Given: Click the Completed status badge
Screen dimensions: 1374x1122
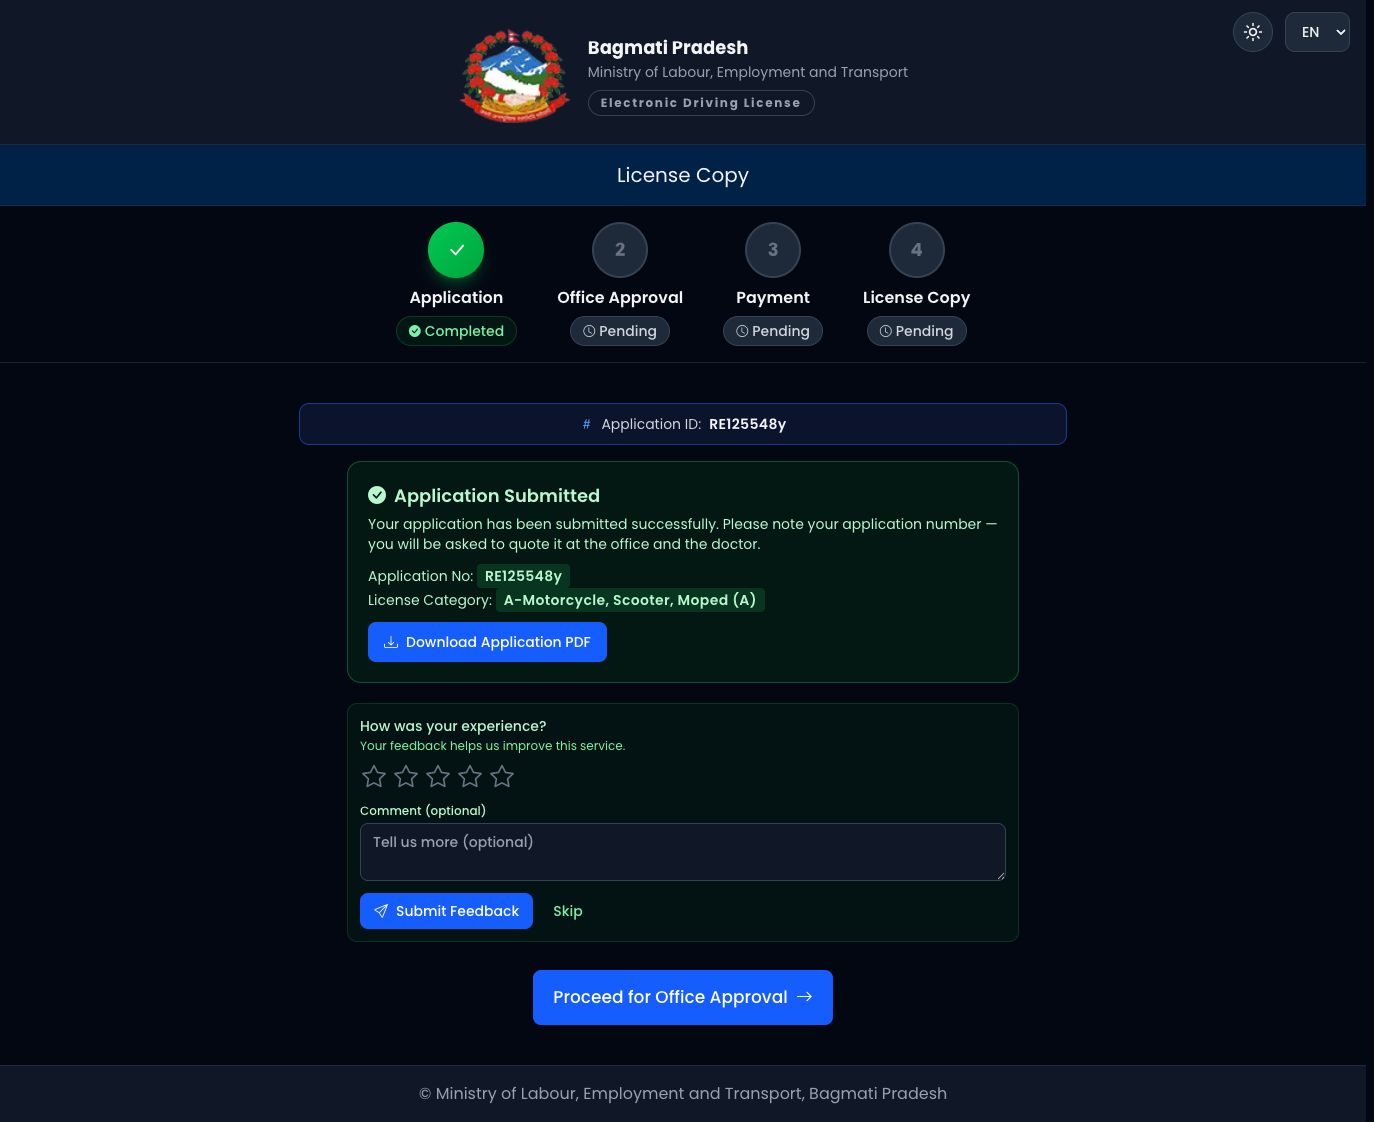Looking at the screenshot, I should pos(456,331).
